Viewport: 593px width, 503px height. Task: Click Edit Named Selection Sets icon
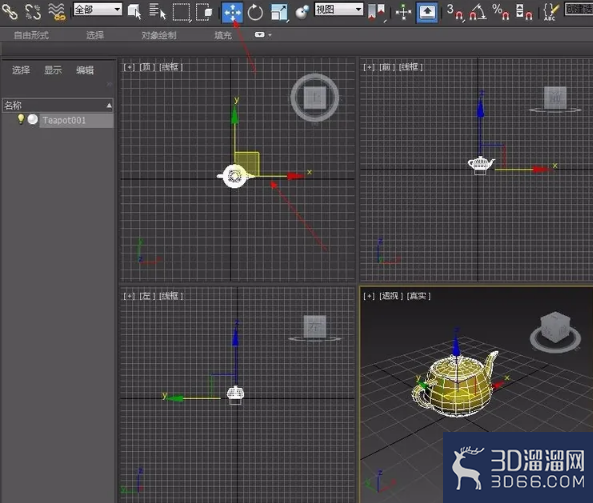click(551, 12)
